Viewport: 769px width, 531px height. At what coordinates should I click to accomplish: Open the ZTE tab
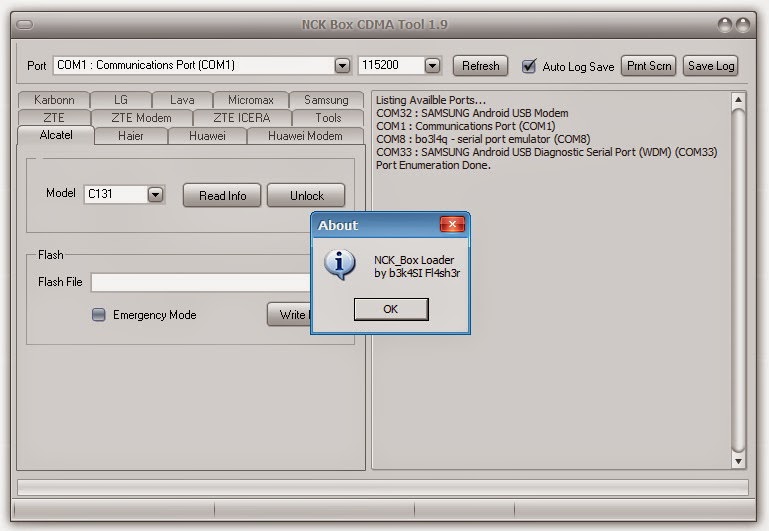tap(54, 118)
